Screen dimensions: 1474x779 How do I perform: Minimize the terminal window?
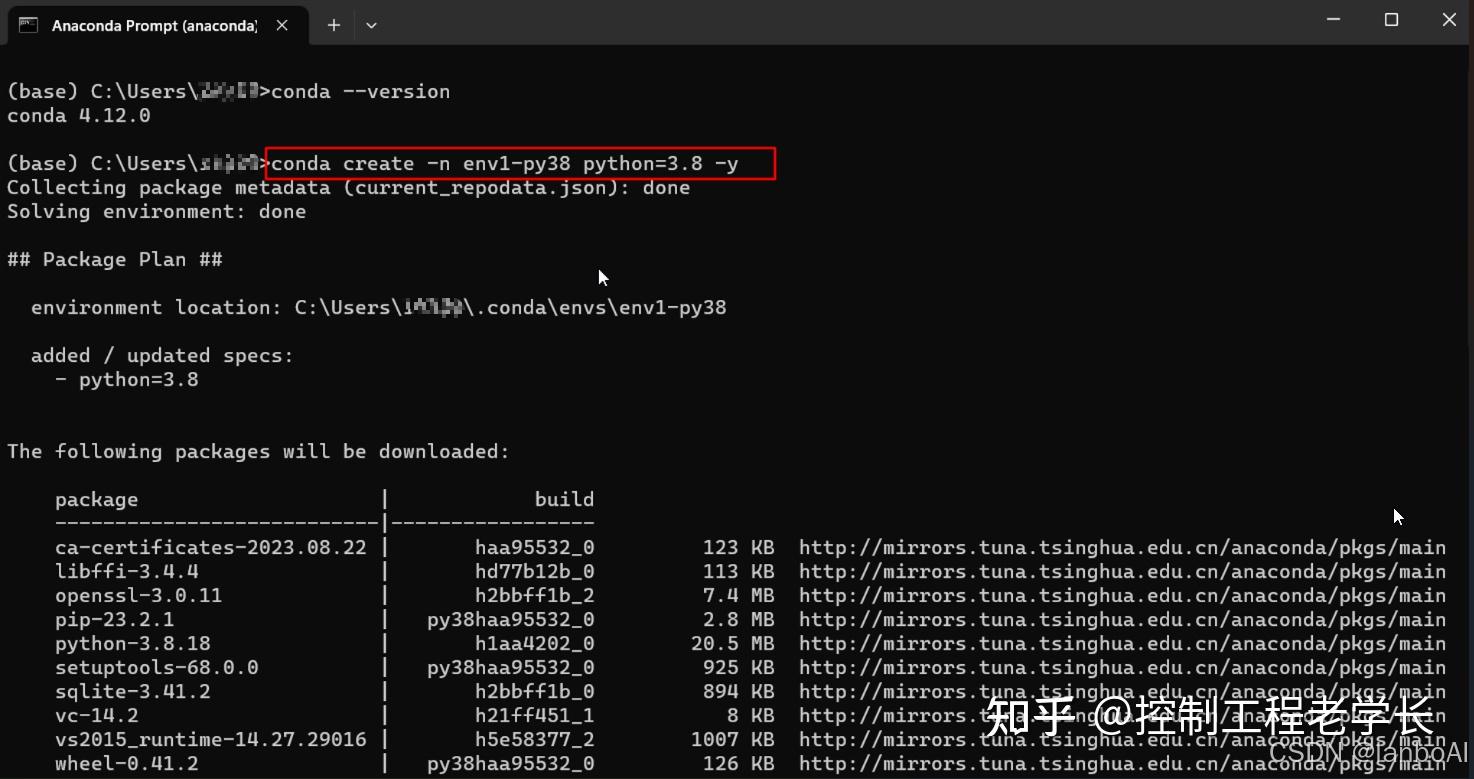pyautogui.click(x=1334, y=19)
